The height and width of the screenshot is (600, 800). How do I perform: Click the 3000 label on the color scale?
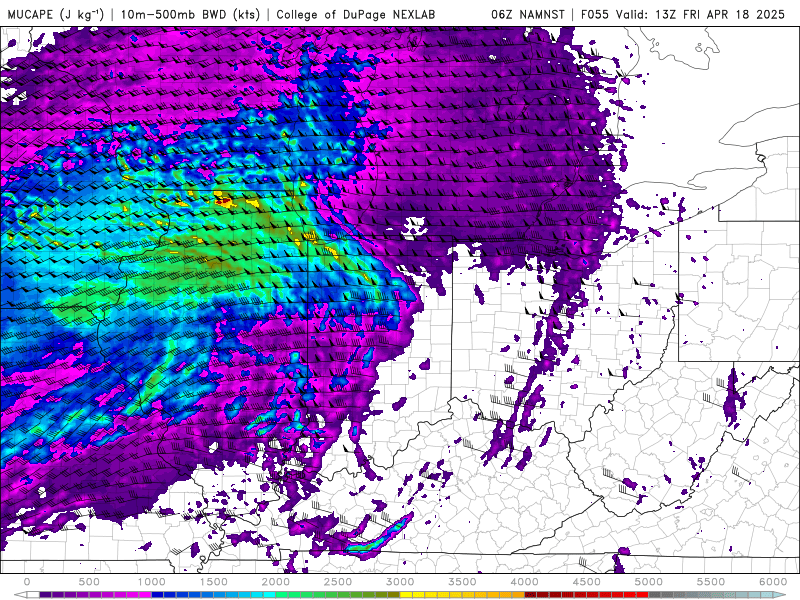point(400,582)
